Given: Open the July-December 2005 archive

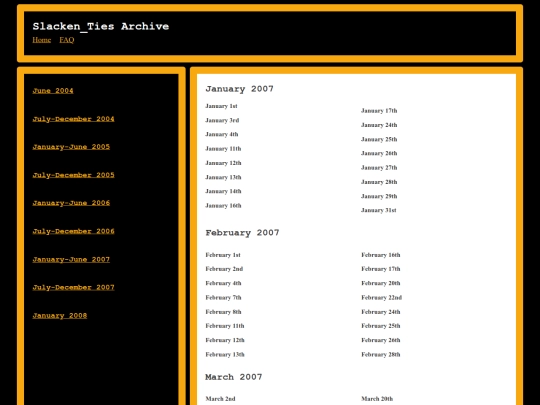Looking at the screenshot, I should 73,175.
